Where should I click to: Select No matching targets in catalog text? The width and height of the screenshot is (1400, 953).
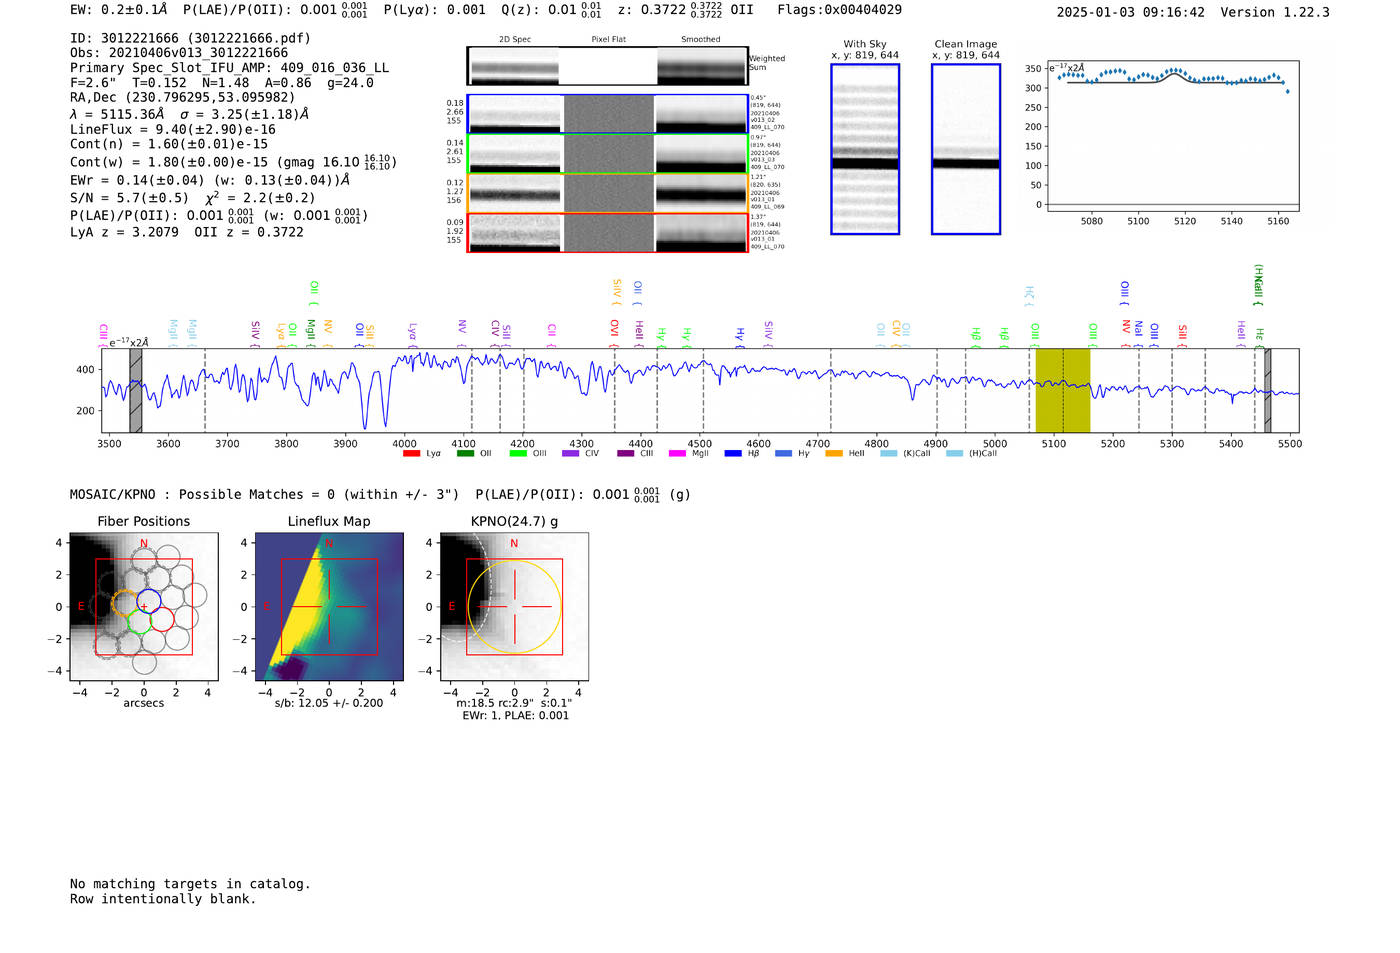pos(190,884)
